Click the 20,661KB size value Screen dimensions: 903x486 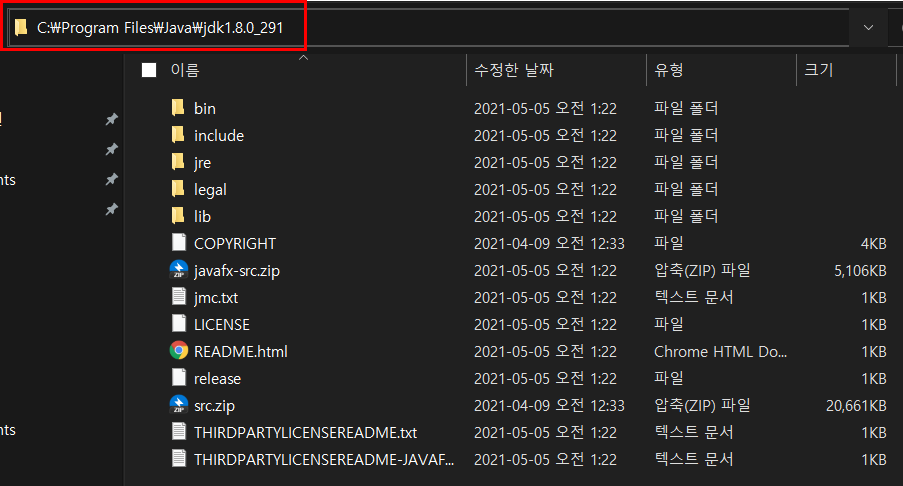point(856,406)
